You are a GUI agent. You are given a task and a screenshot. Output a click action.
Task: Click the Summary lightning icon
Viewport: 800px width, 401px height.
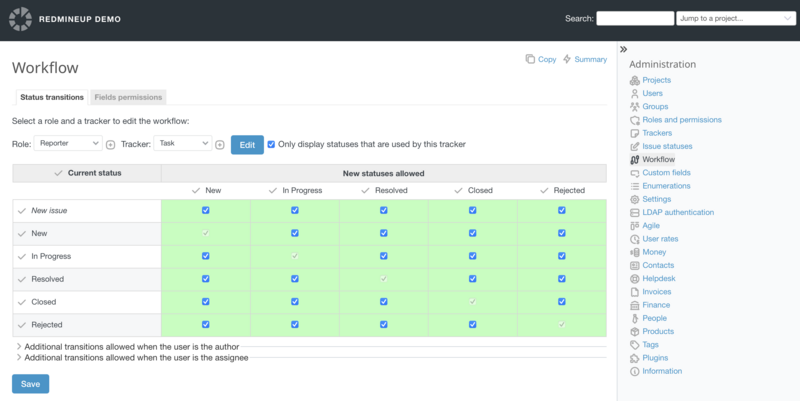tap(568, 59)
